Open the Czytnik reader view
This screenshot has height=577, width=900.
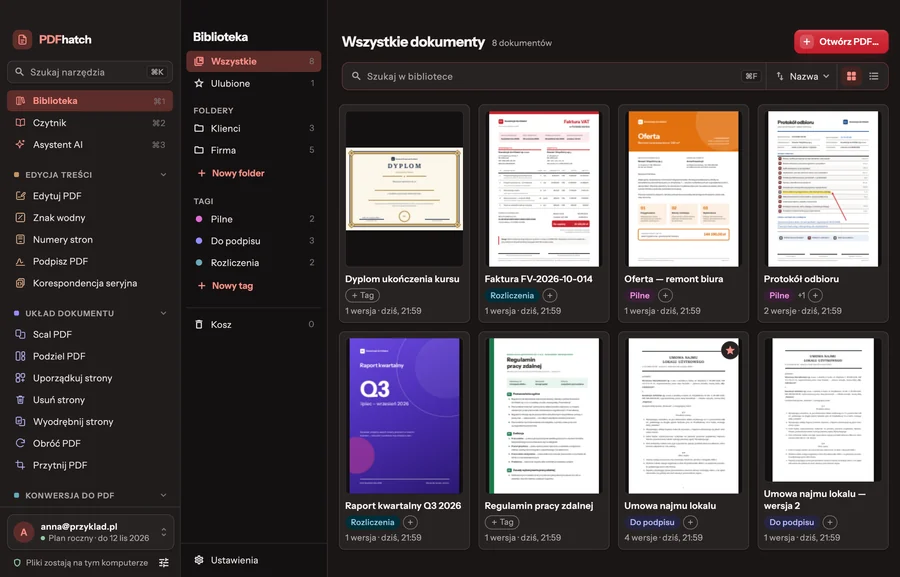tap(90, 123)
